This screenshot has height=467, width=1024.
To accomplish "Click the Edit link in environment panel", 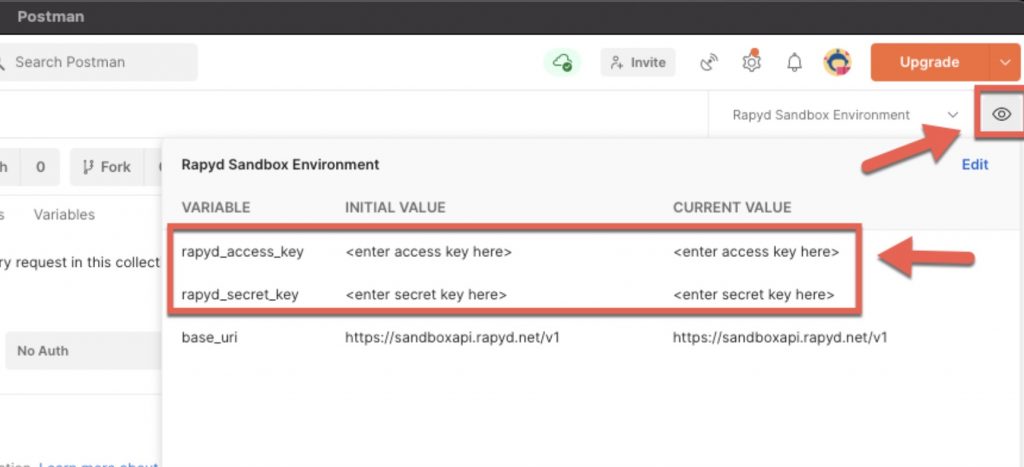I will [974, 165].
